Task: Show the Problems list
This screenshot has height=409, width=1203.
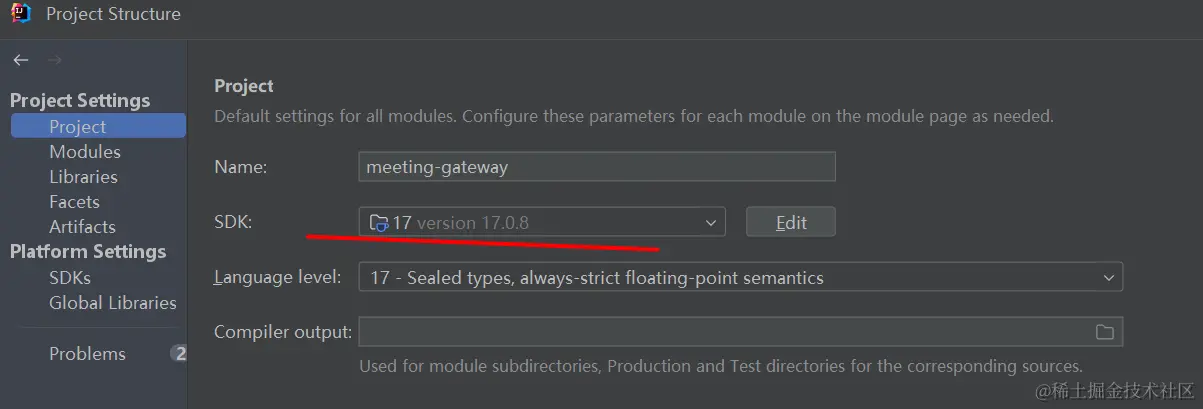Action: click(x=87, y=353)
